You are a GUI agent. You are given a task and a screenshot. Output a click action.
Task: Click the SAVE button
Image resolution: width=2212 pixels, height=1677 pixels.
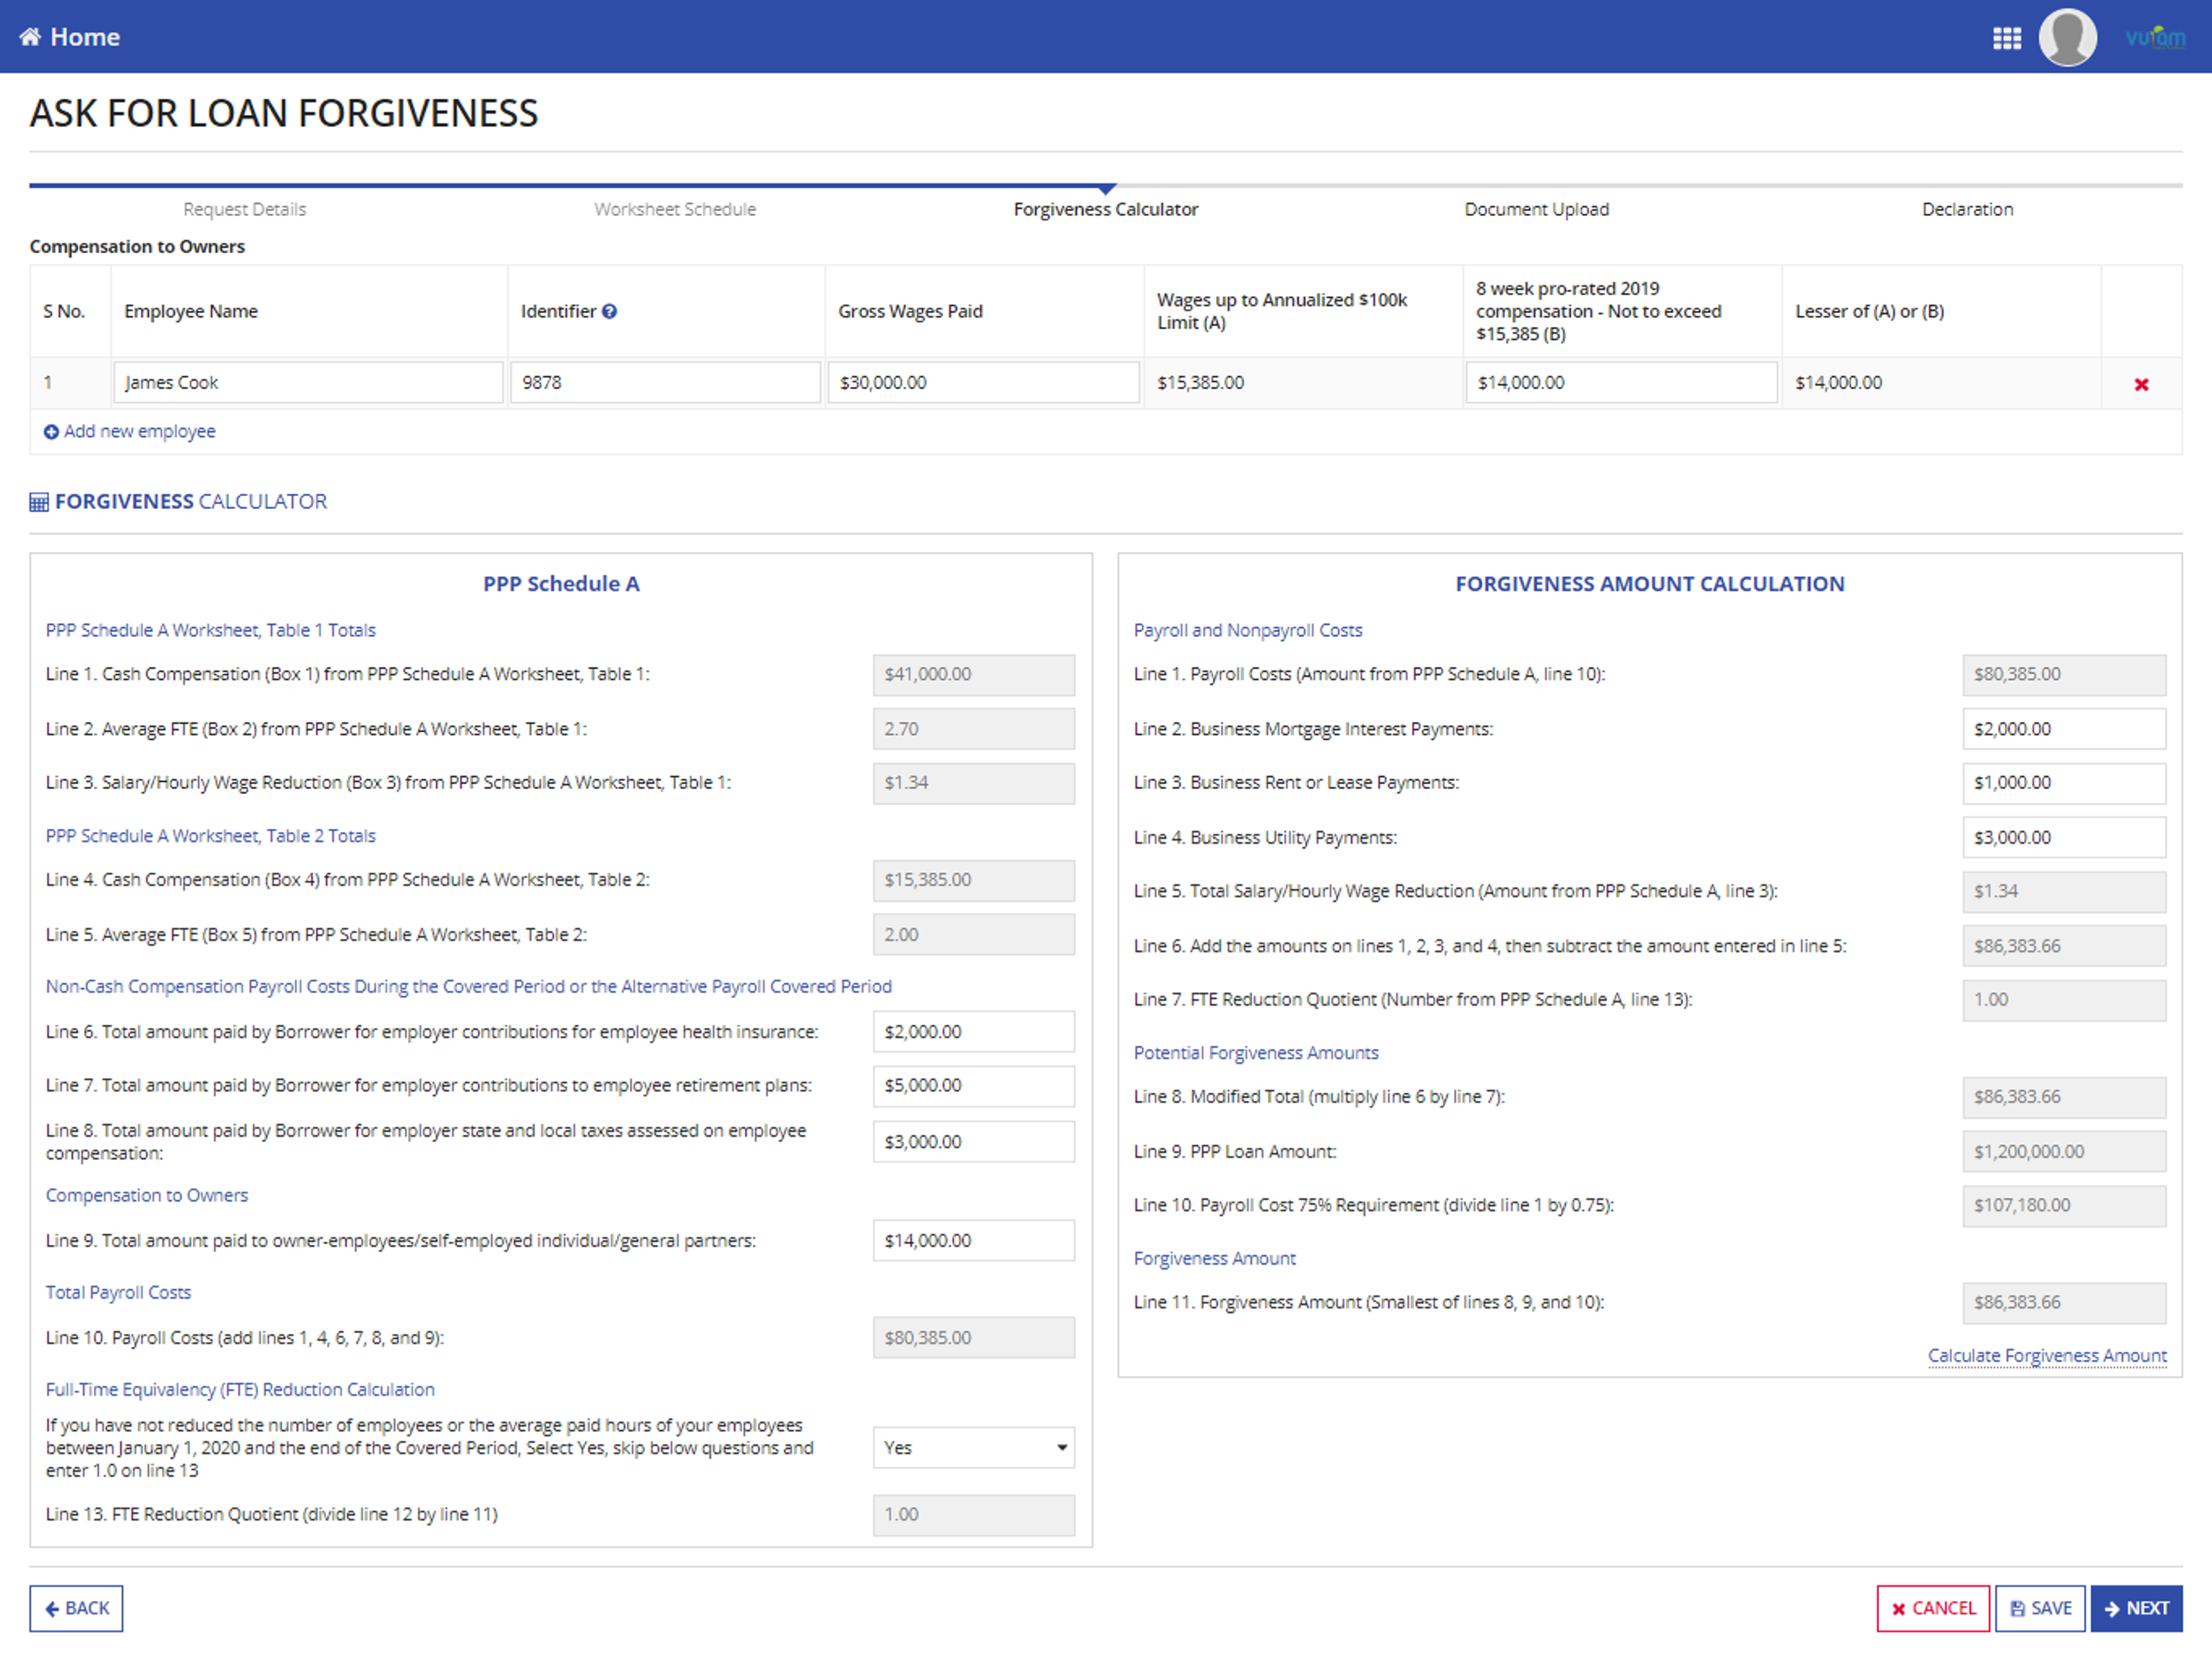[2040, 1608]
